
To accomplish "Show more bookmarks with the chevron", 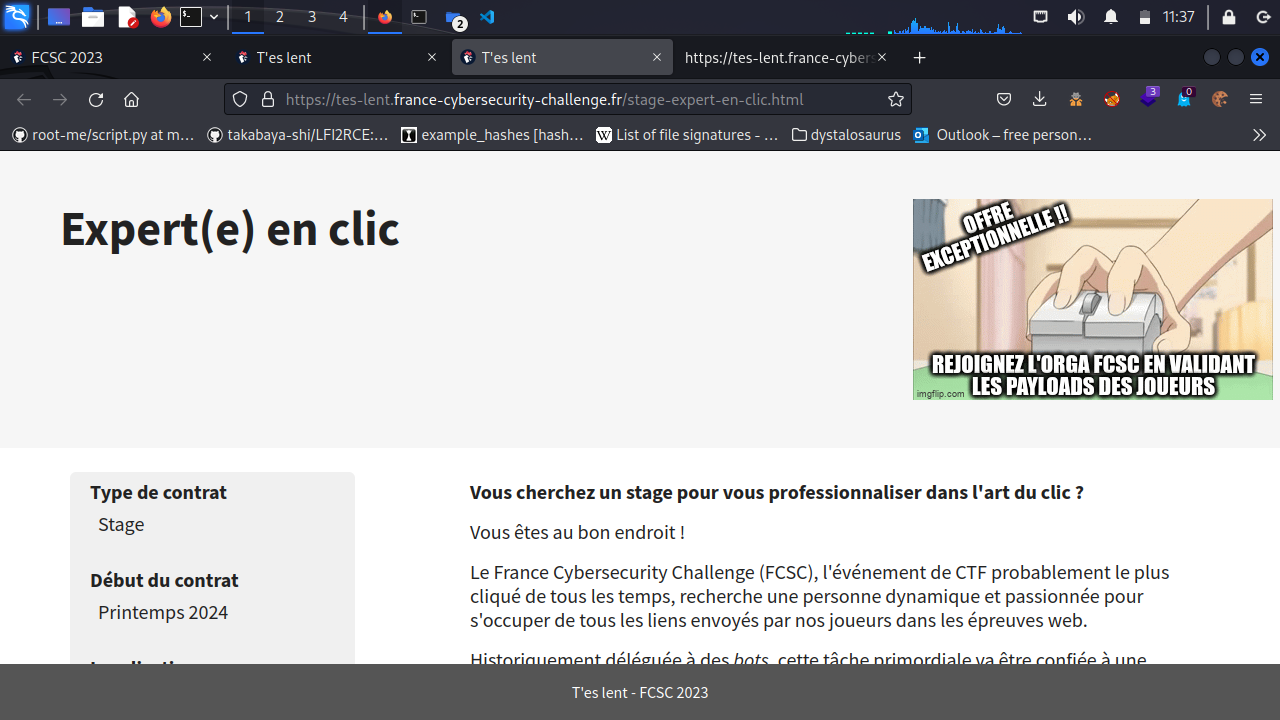I will [x=1259, y=134].
